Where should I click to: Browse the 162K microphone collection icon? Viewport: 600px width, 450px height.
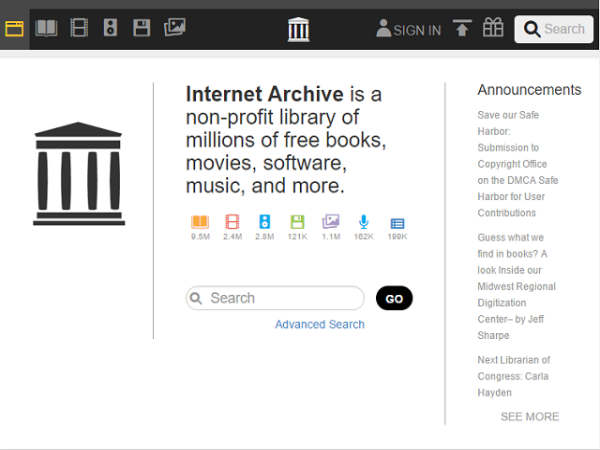(363, 223)
